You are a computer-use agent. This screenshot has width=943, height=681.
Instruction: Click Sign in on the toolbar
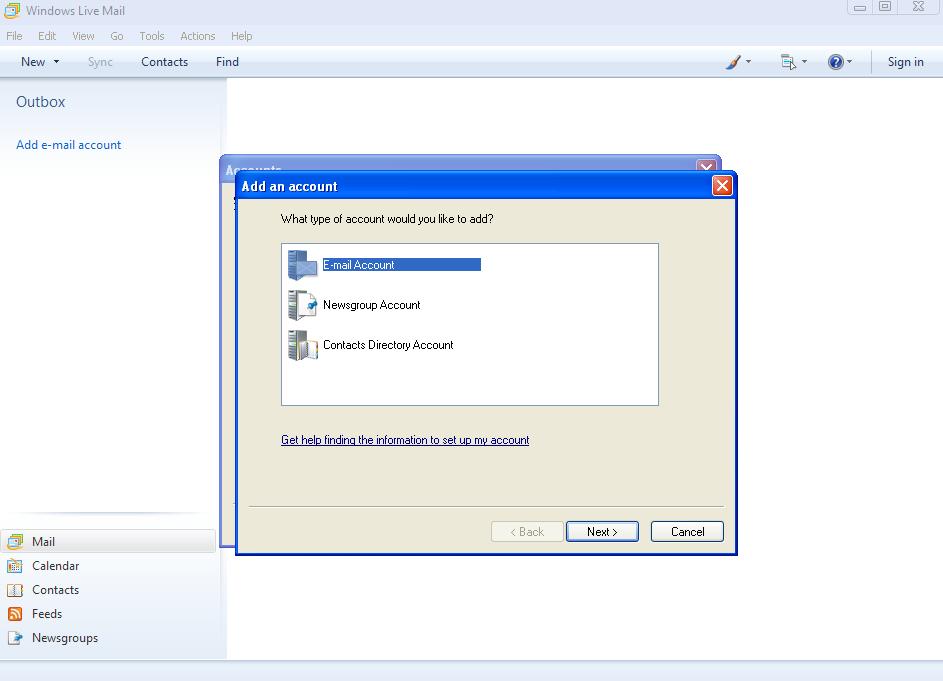905,62
